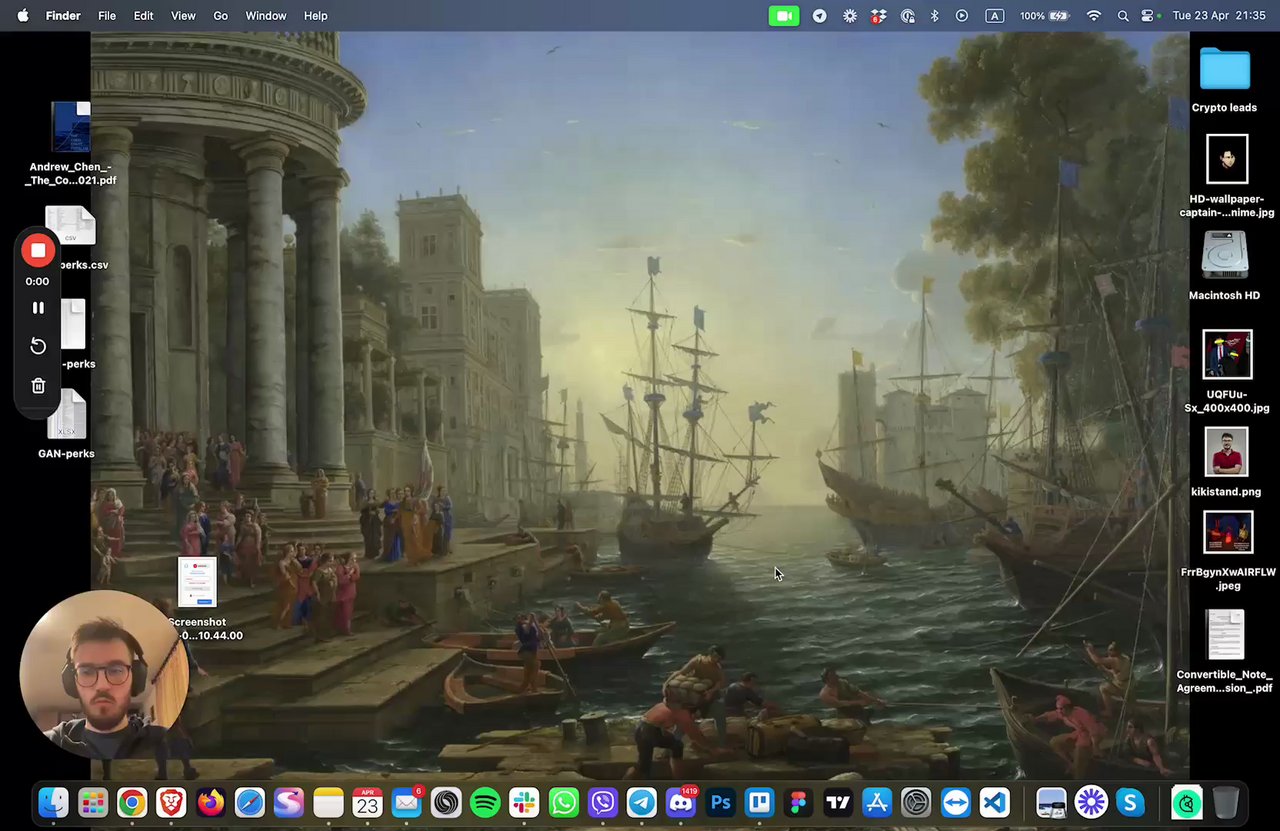Select the Macintosh HD drive
Screen dimensions: 1280x831
[1225, 255]
